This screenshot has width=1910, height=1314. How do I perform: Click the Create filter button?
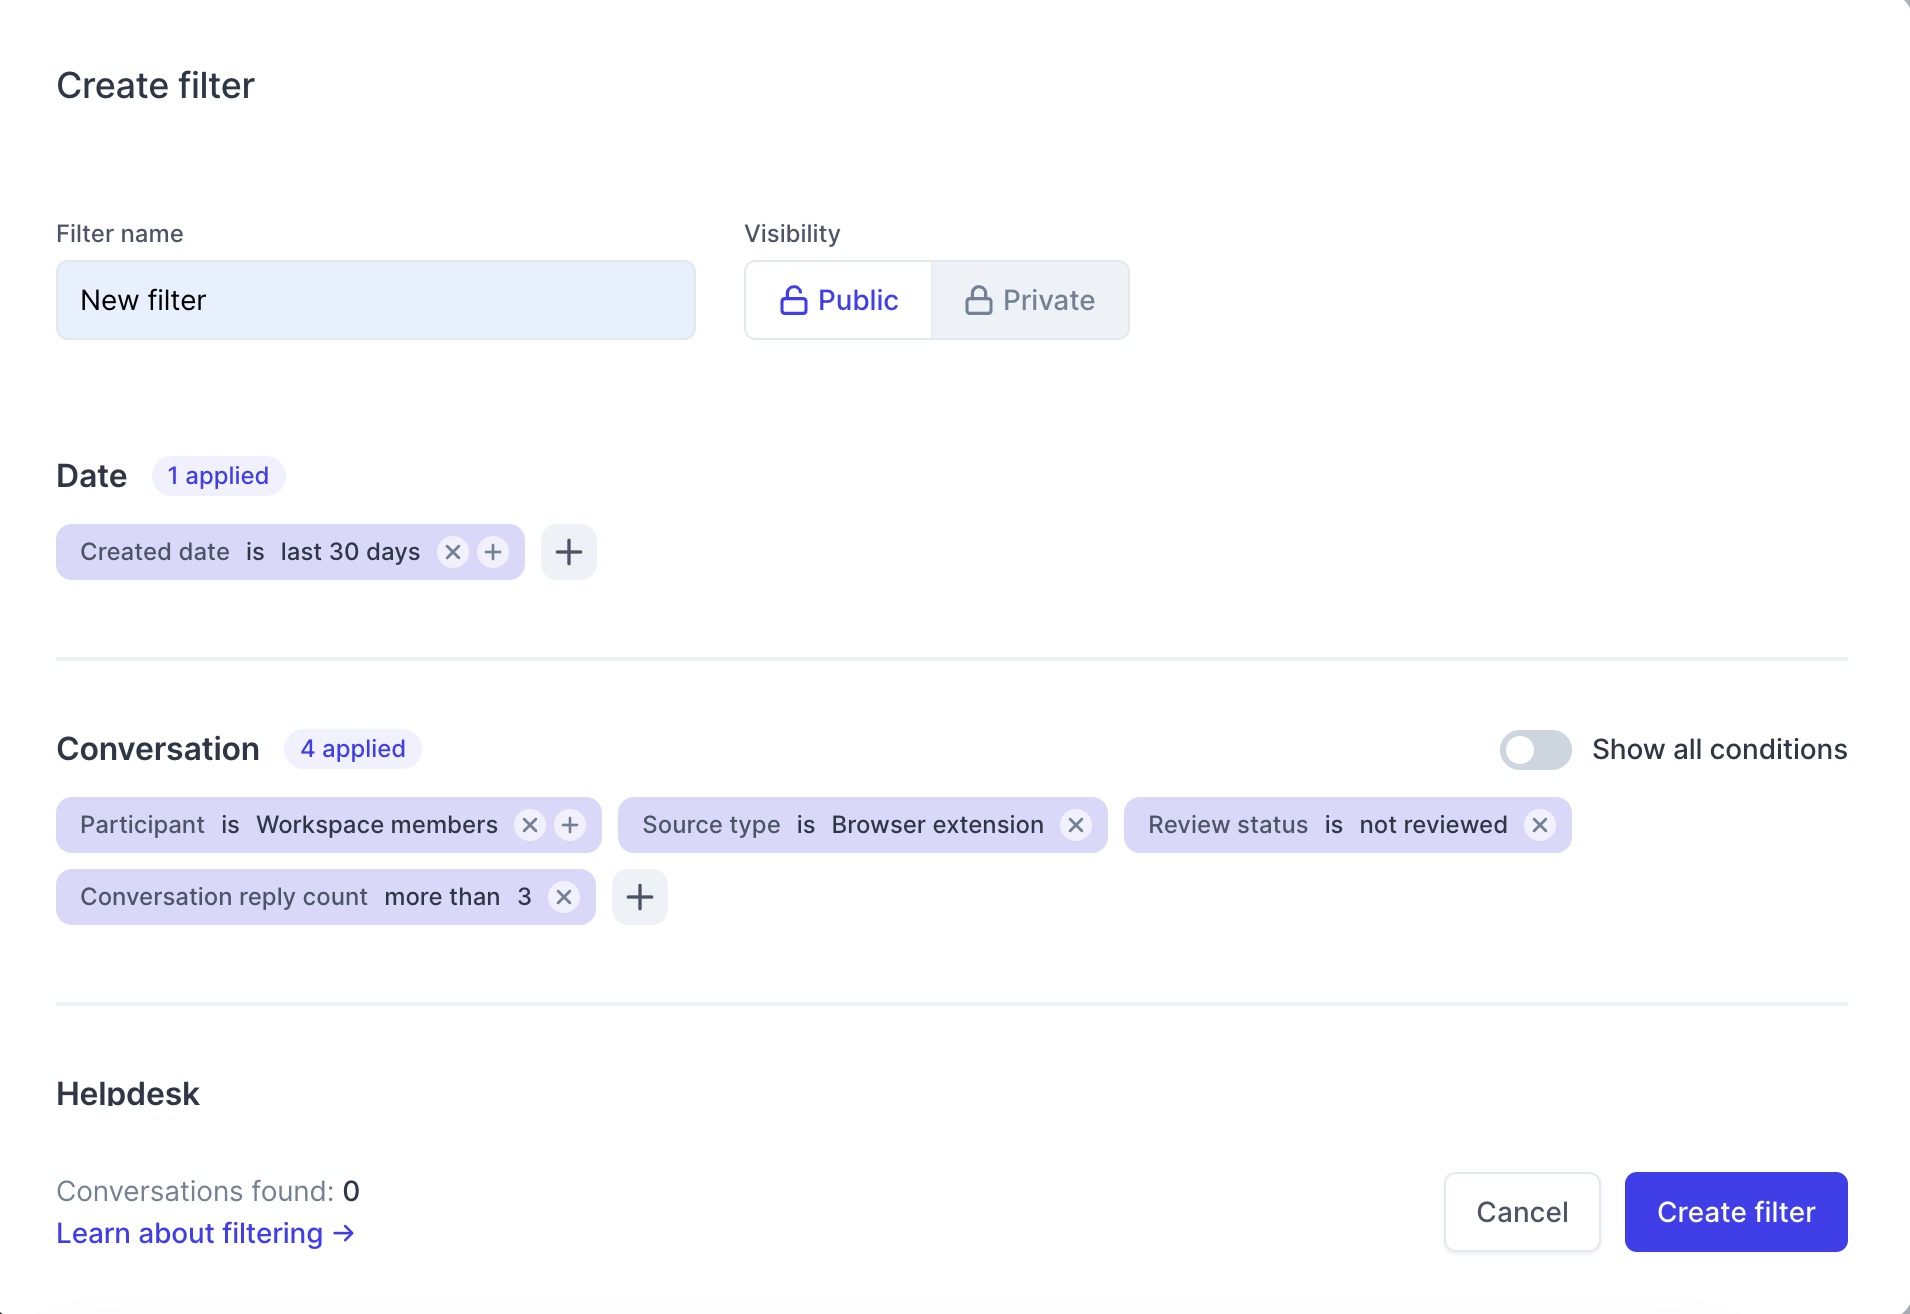tap(1736, 1212)
